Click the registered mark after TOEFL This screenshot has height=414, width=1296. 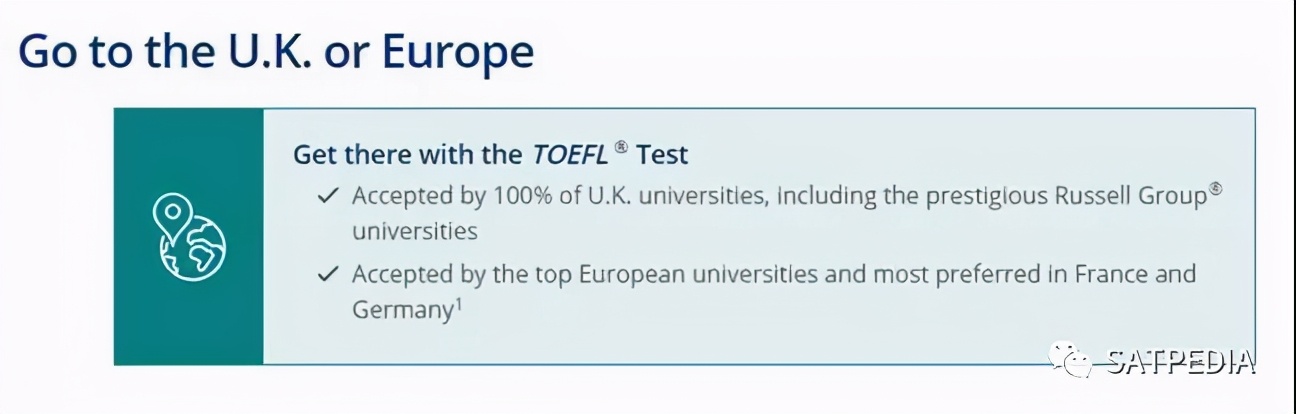pos(621,147)
